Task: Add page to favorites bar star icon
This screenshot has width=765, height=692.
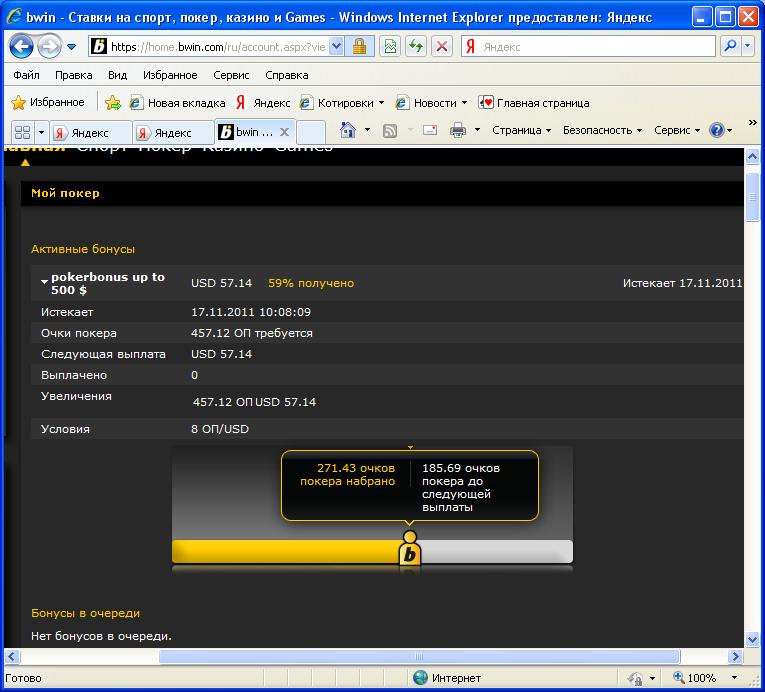Action: point(113,102)
